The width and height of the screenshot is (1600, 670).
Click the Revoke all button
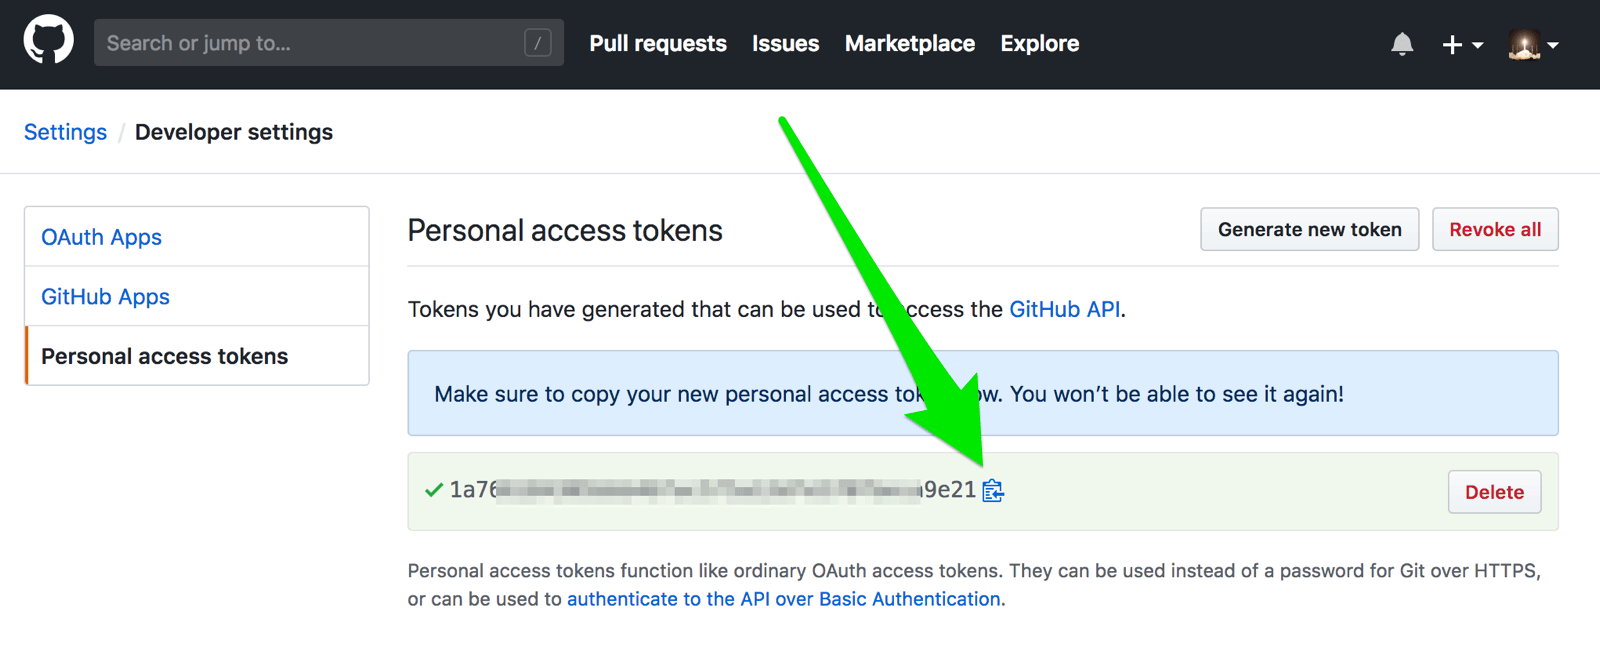(x=1495, y=229)
